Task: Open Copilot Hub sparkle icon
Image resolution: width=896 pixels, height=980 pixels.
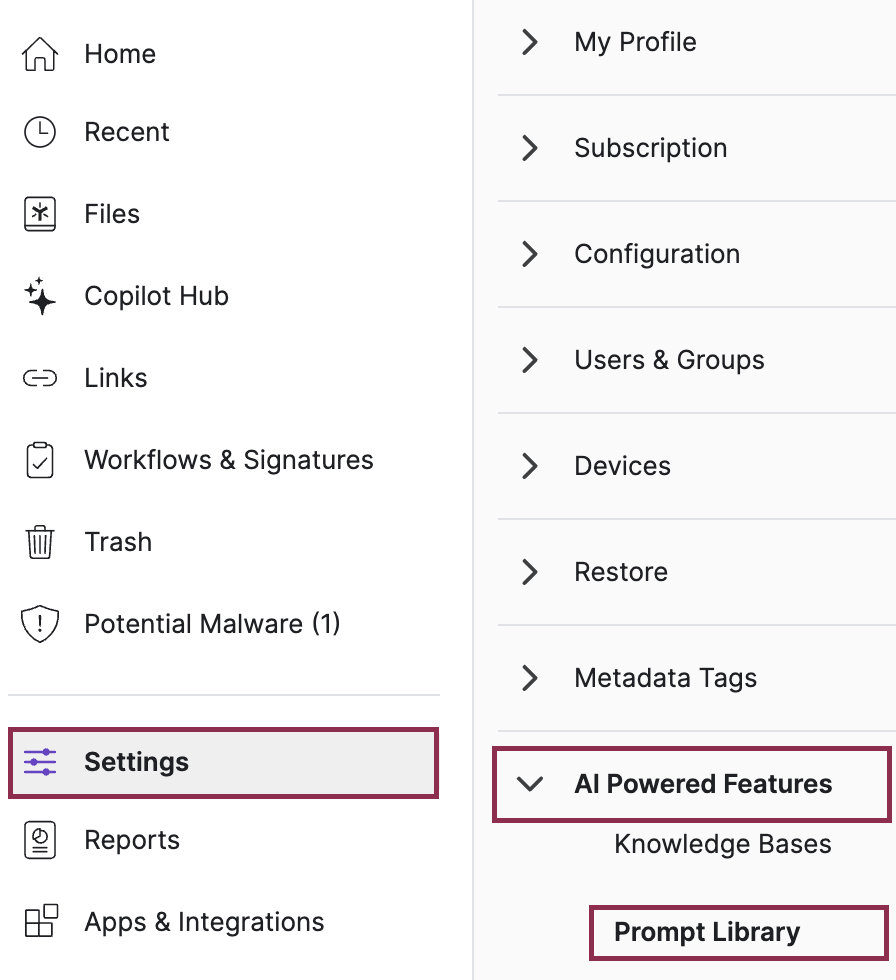Action: 40,296
